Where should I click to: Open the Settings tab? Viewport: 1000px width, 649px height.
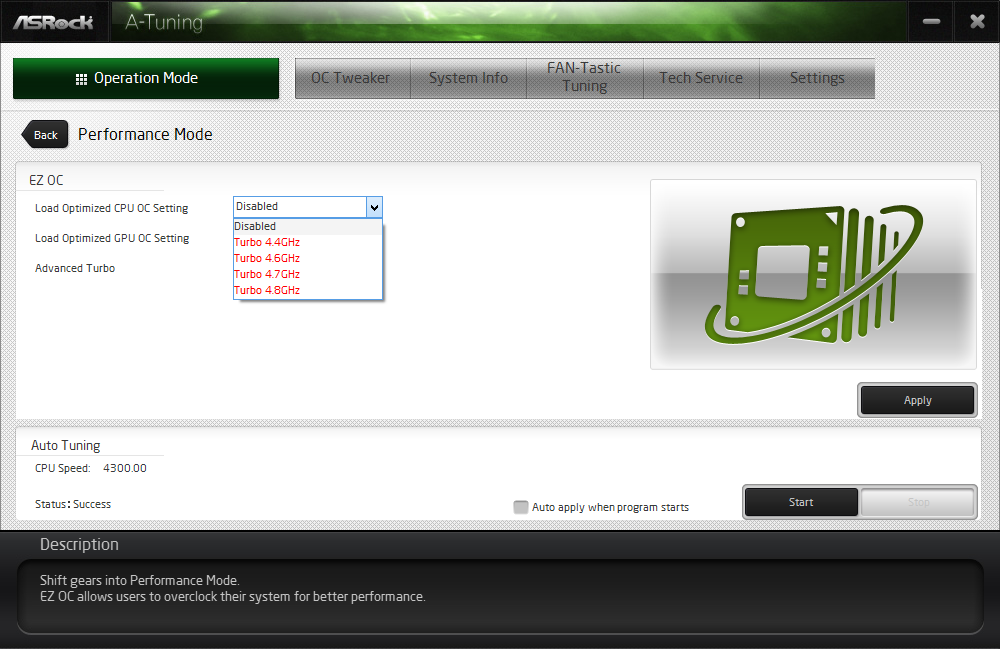[817, 78]
